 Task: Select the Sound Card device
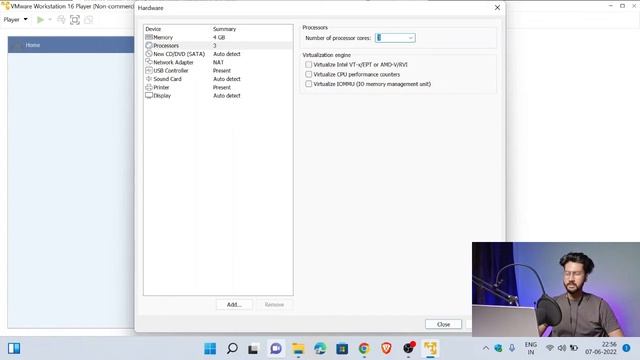[x=218, y=79]
